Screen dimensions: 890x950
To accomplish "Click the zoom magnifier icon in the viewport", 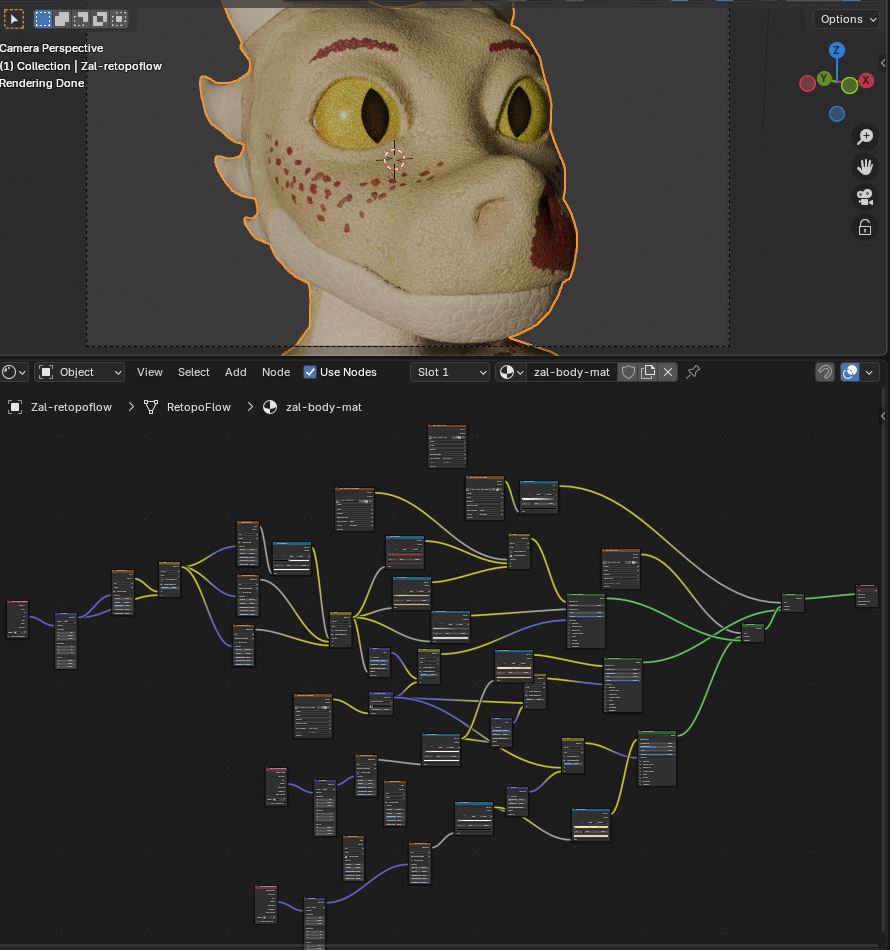I will (x=865, y=137).
